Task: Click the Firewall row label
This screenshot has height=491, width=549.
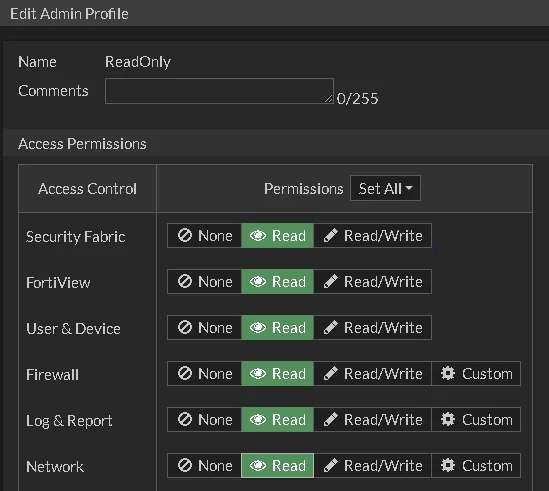Action: click(53, 375)
